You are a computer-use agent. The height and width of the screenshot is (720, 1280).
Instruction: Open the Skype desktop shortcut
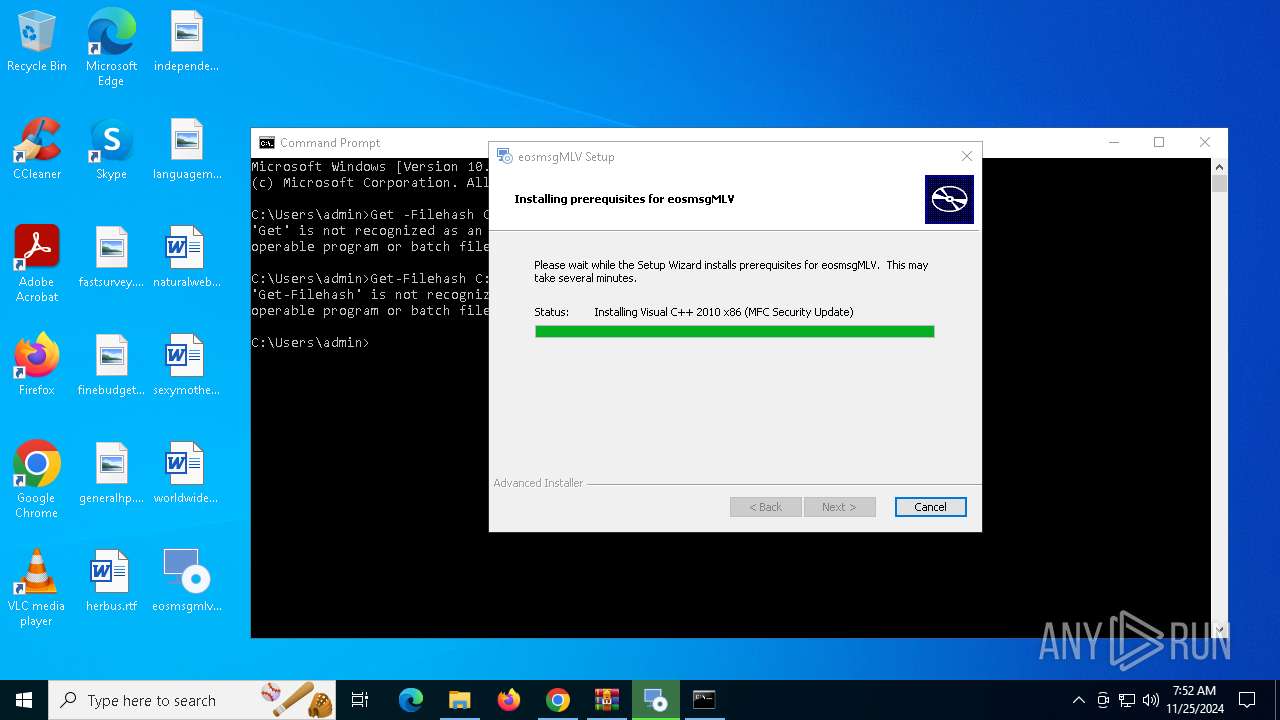[x=111, y=150]
